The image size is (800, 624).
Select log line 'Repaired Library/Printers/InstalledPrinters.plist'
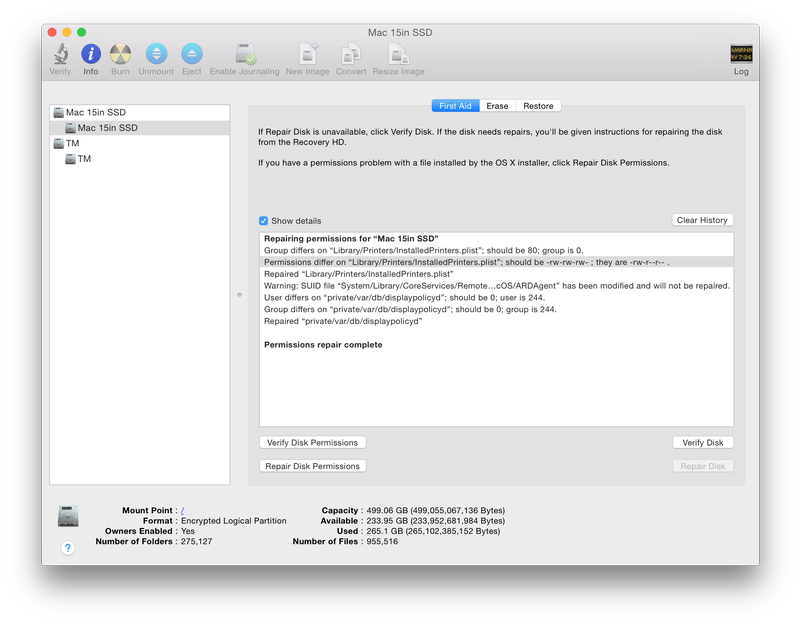[x=496, y=274]
